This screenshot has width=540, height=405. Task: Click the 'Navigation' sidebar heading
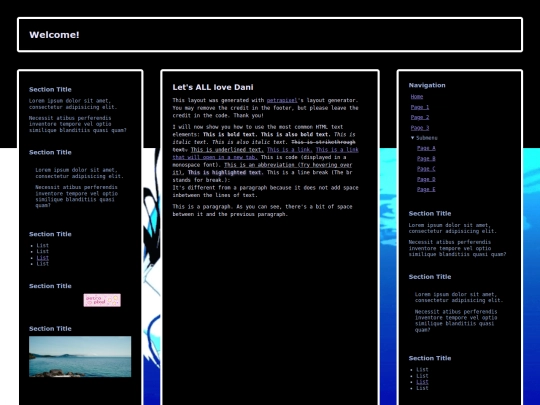427,85
